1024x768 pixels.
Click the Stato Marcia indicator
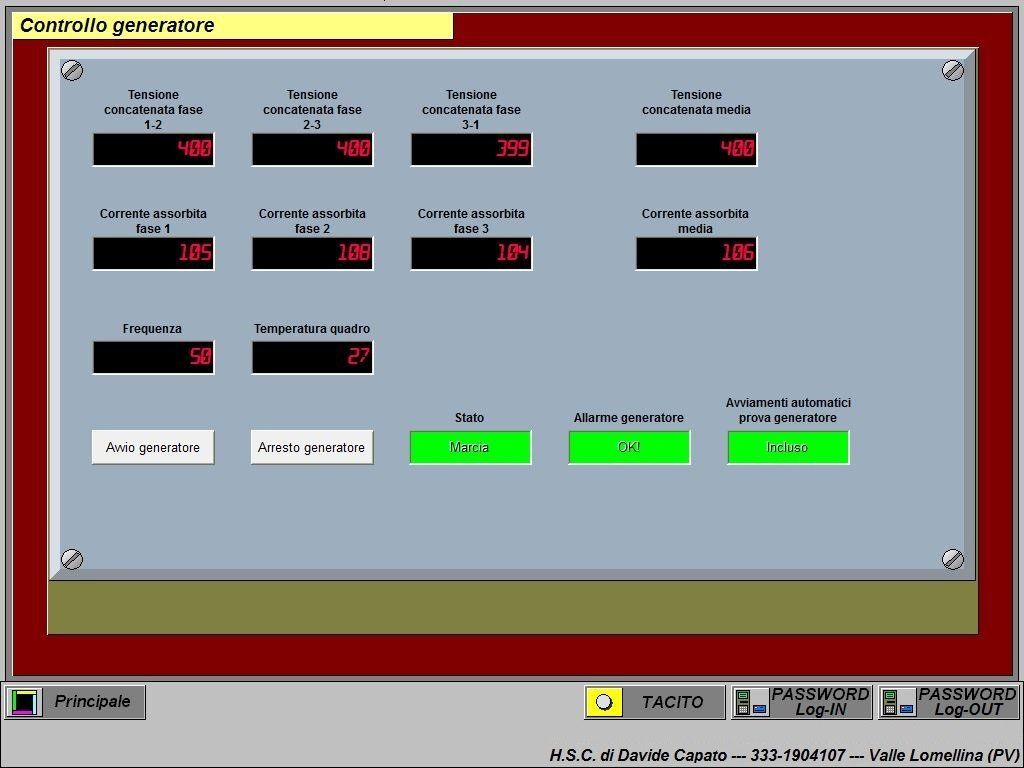[x=470, y=447]
